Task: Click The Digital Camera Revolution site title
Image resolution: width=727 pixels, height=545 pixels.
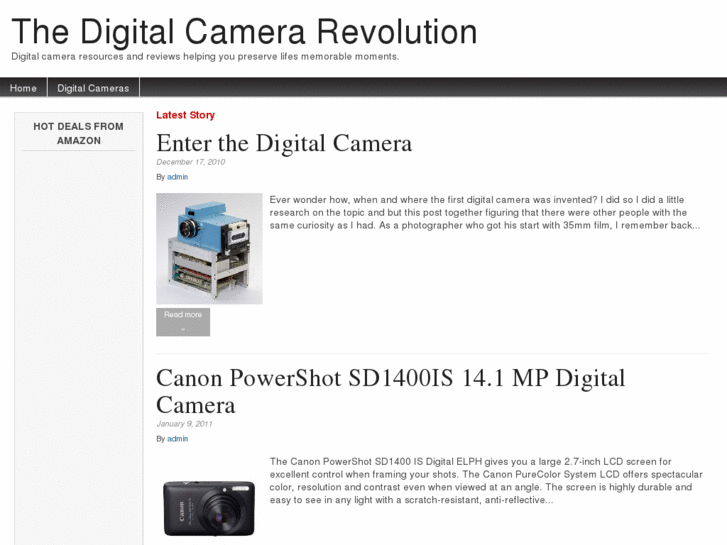Action: (x=244, y=32)
